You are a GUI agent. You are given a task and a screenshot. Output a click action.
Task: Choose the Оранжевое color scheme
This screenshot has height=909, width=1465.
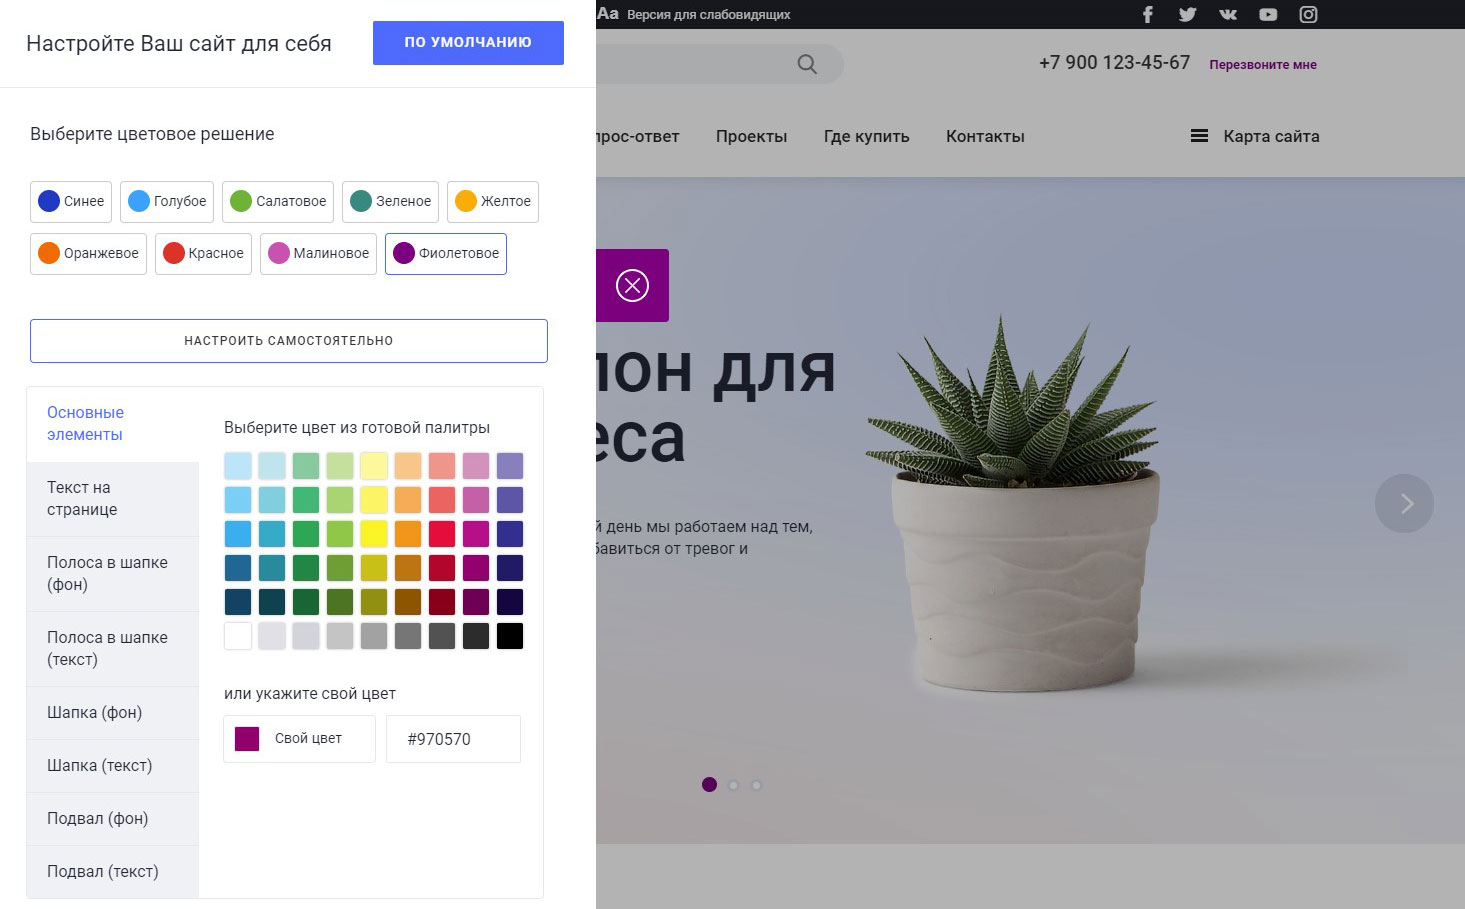[88, 253]
